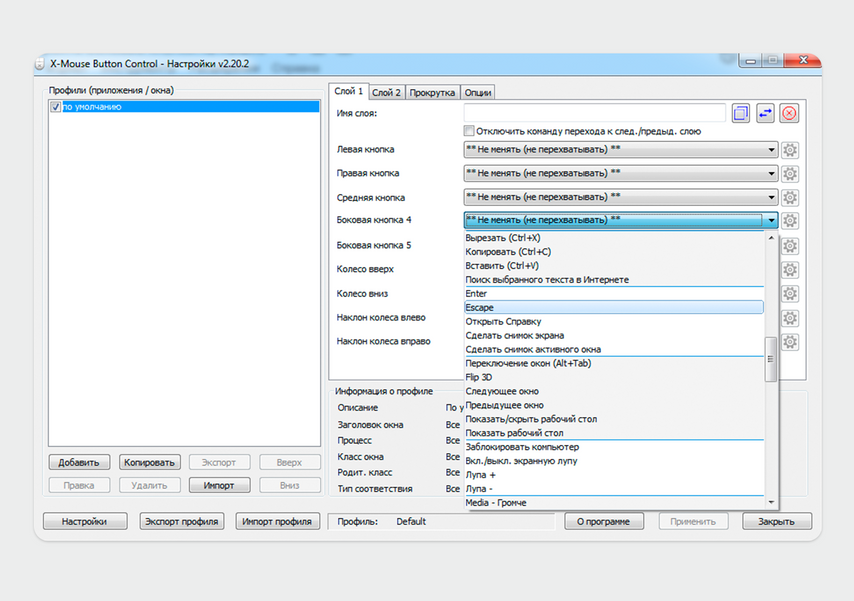Viewport: 854px width, 601px height.
Task: Choose Открыть Справку from the list
Action: (614, 321)
